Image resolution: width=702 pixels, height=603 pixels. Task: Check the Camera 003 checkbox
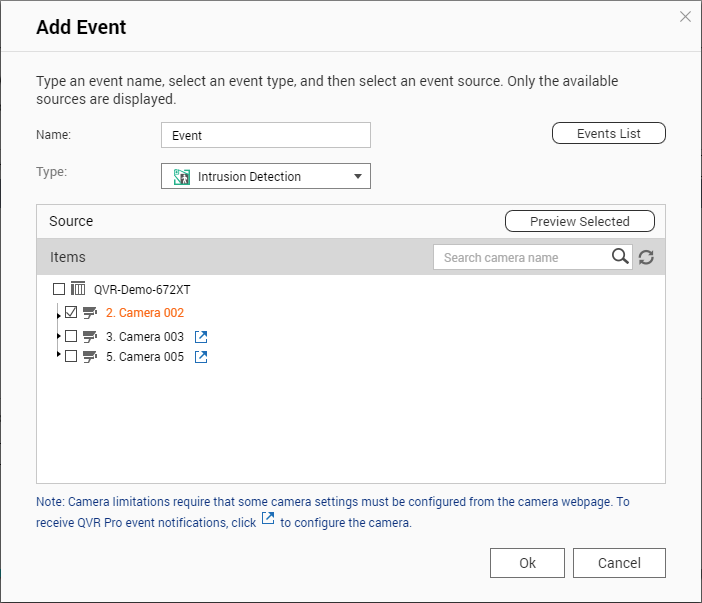(71, 337)
